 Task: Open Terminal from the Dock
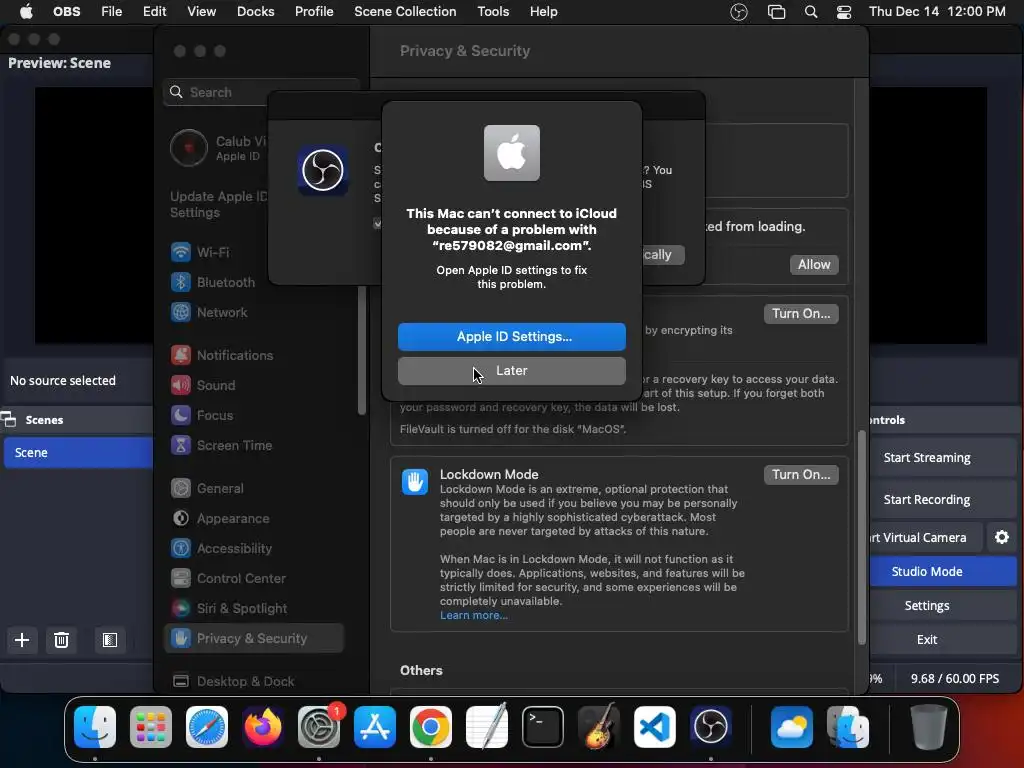click(543, 727)
